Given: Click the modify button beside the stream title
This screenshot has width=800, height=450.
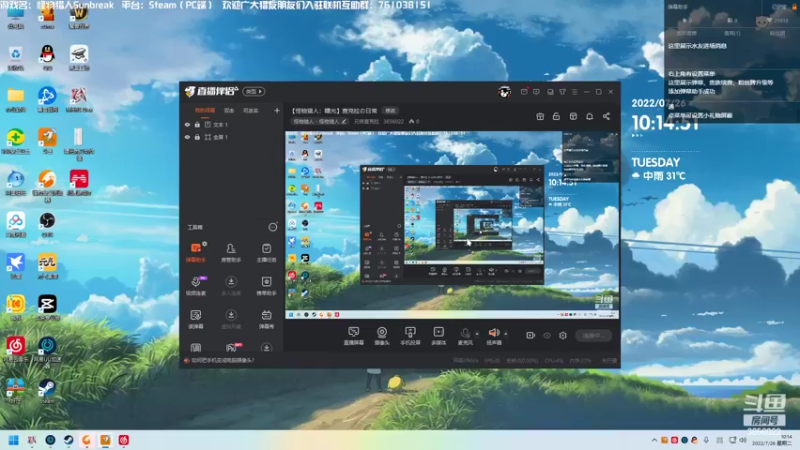Looking at the screenshot, I should click(x=390, y=111).
